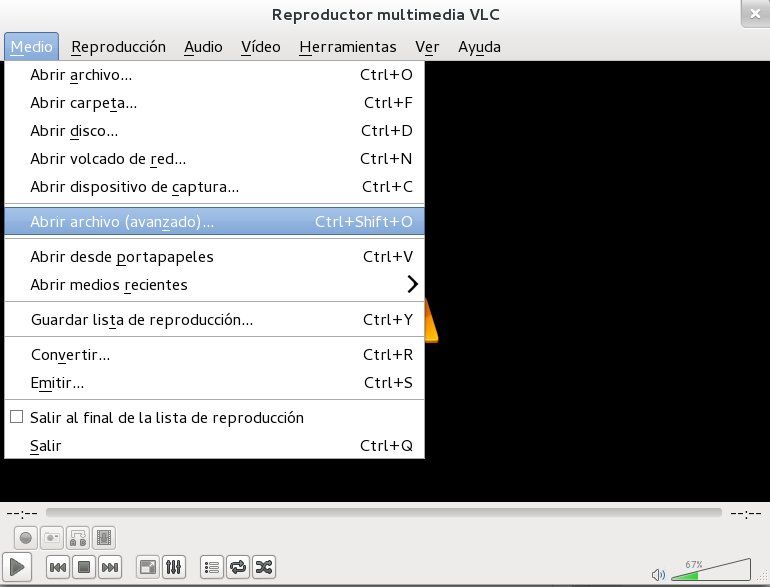Open extended settings equalizer icon
Image resolution: width=770 pixels, height=587 pixels.
pyautogui.click(x=174, y=567)
